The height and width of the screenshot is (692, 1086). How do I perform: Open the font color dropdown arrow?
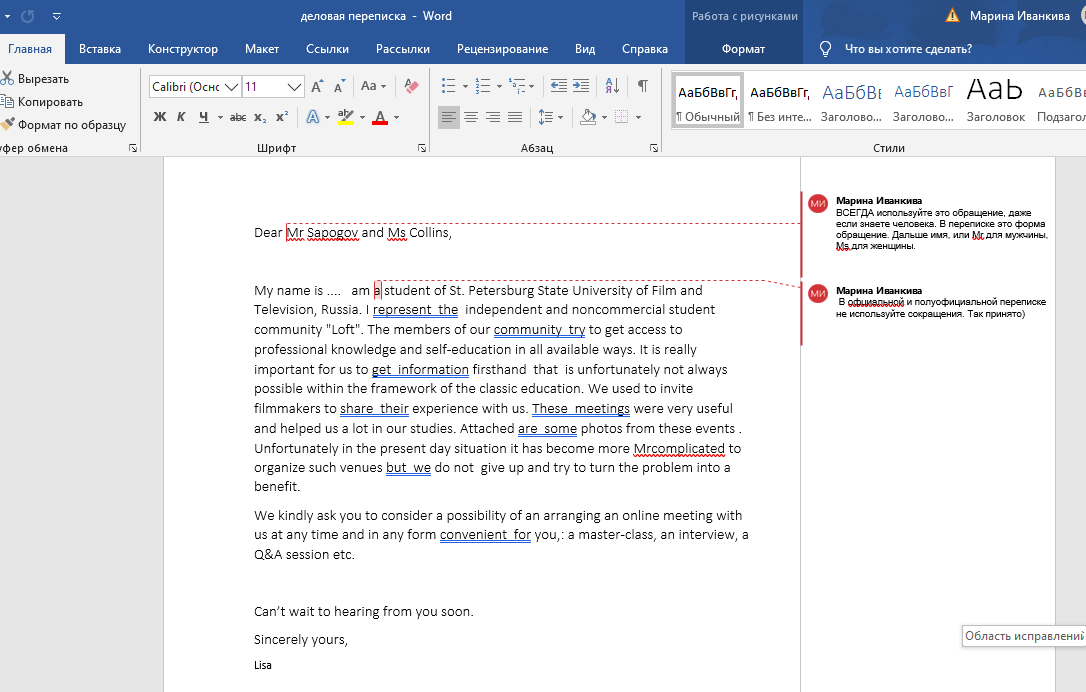(396, 117)
